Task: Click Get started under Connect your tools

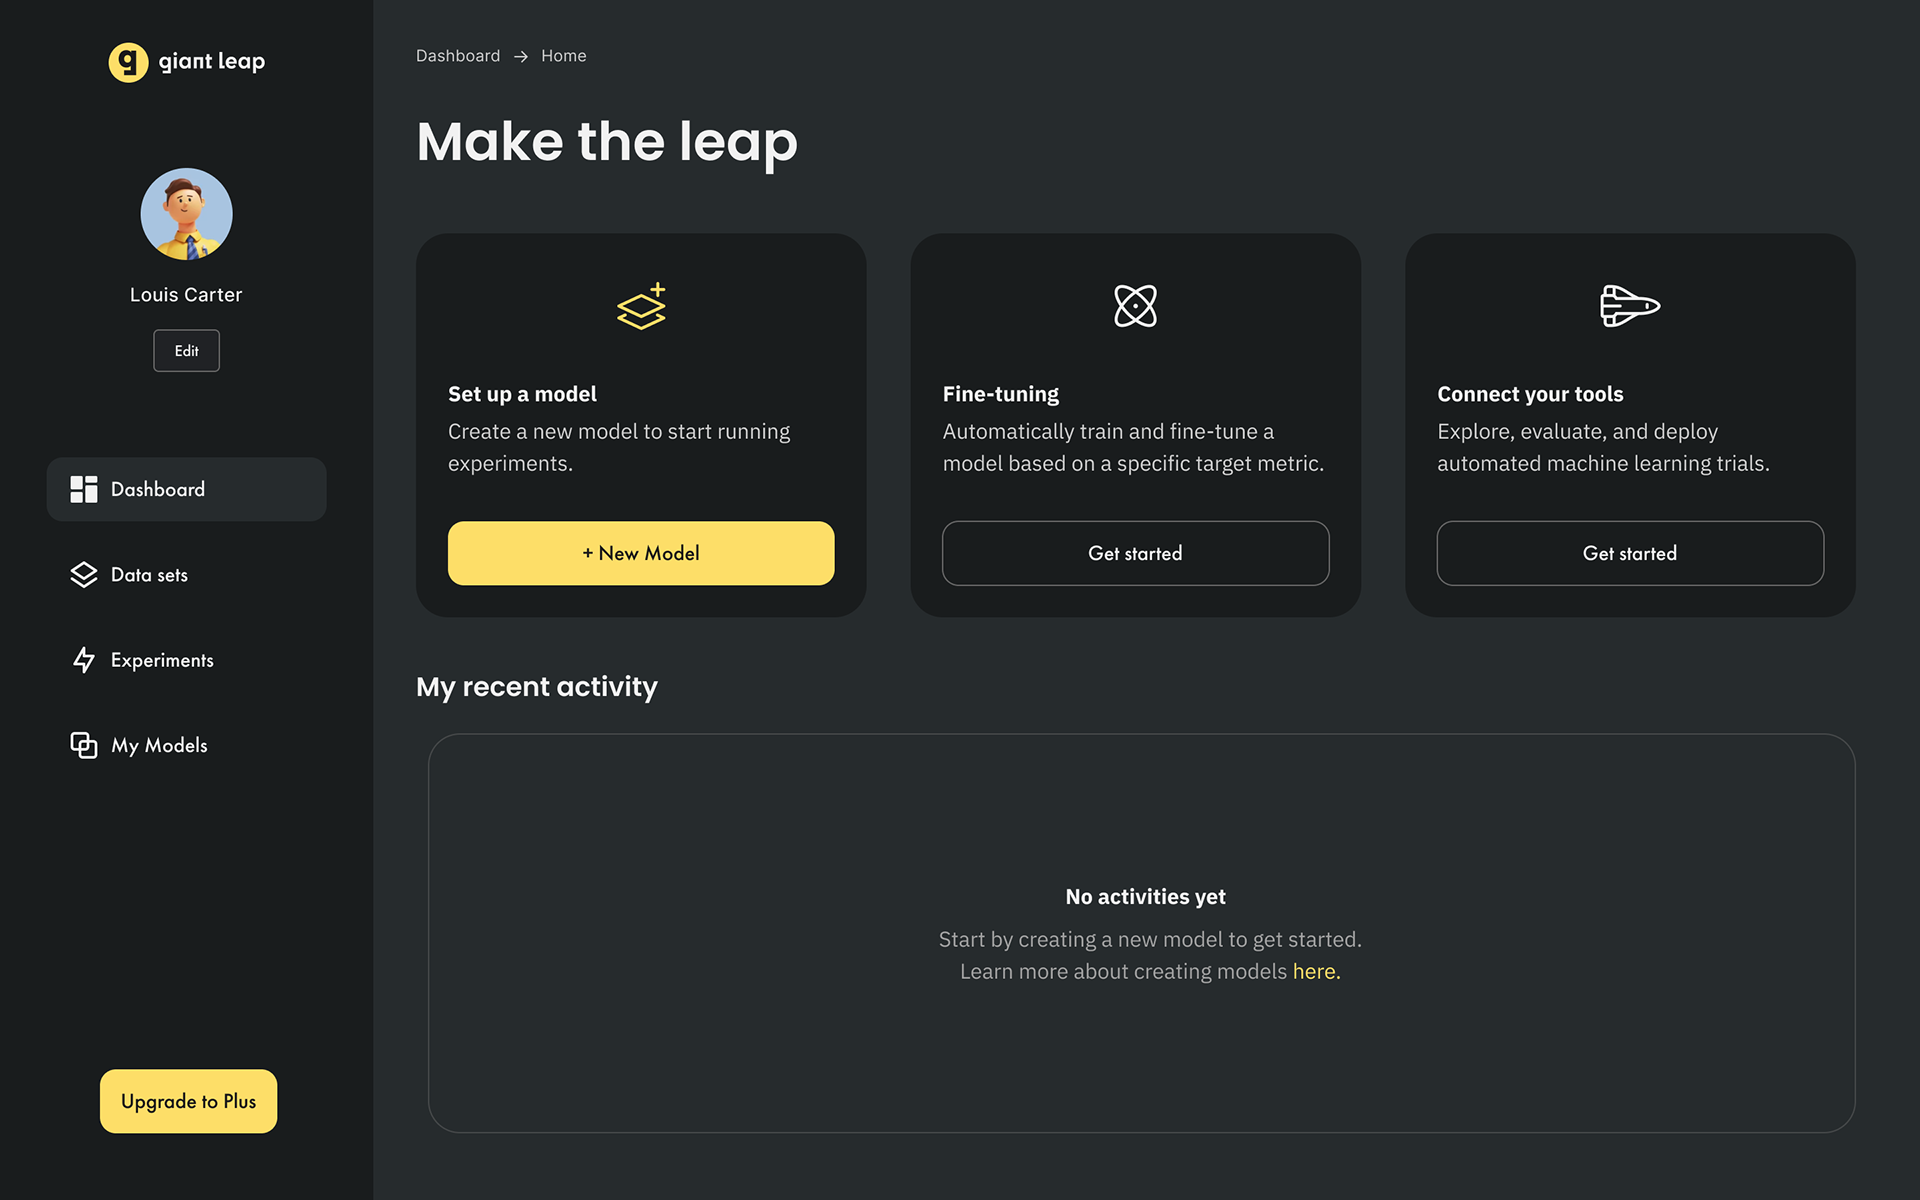Action: pos(1630,553)
